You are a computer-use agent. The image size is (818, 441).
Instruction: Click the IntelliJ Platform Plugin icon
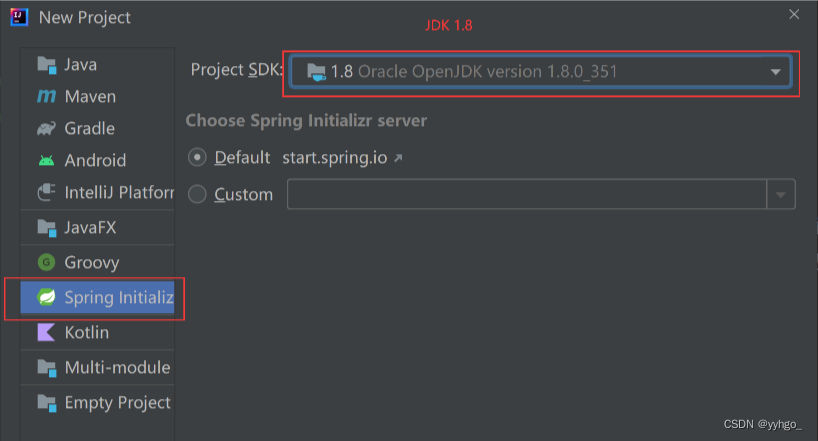click(46, 192)
